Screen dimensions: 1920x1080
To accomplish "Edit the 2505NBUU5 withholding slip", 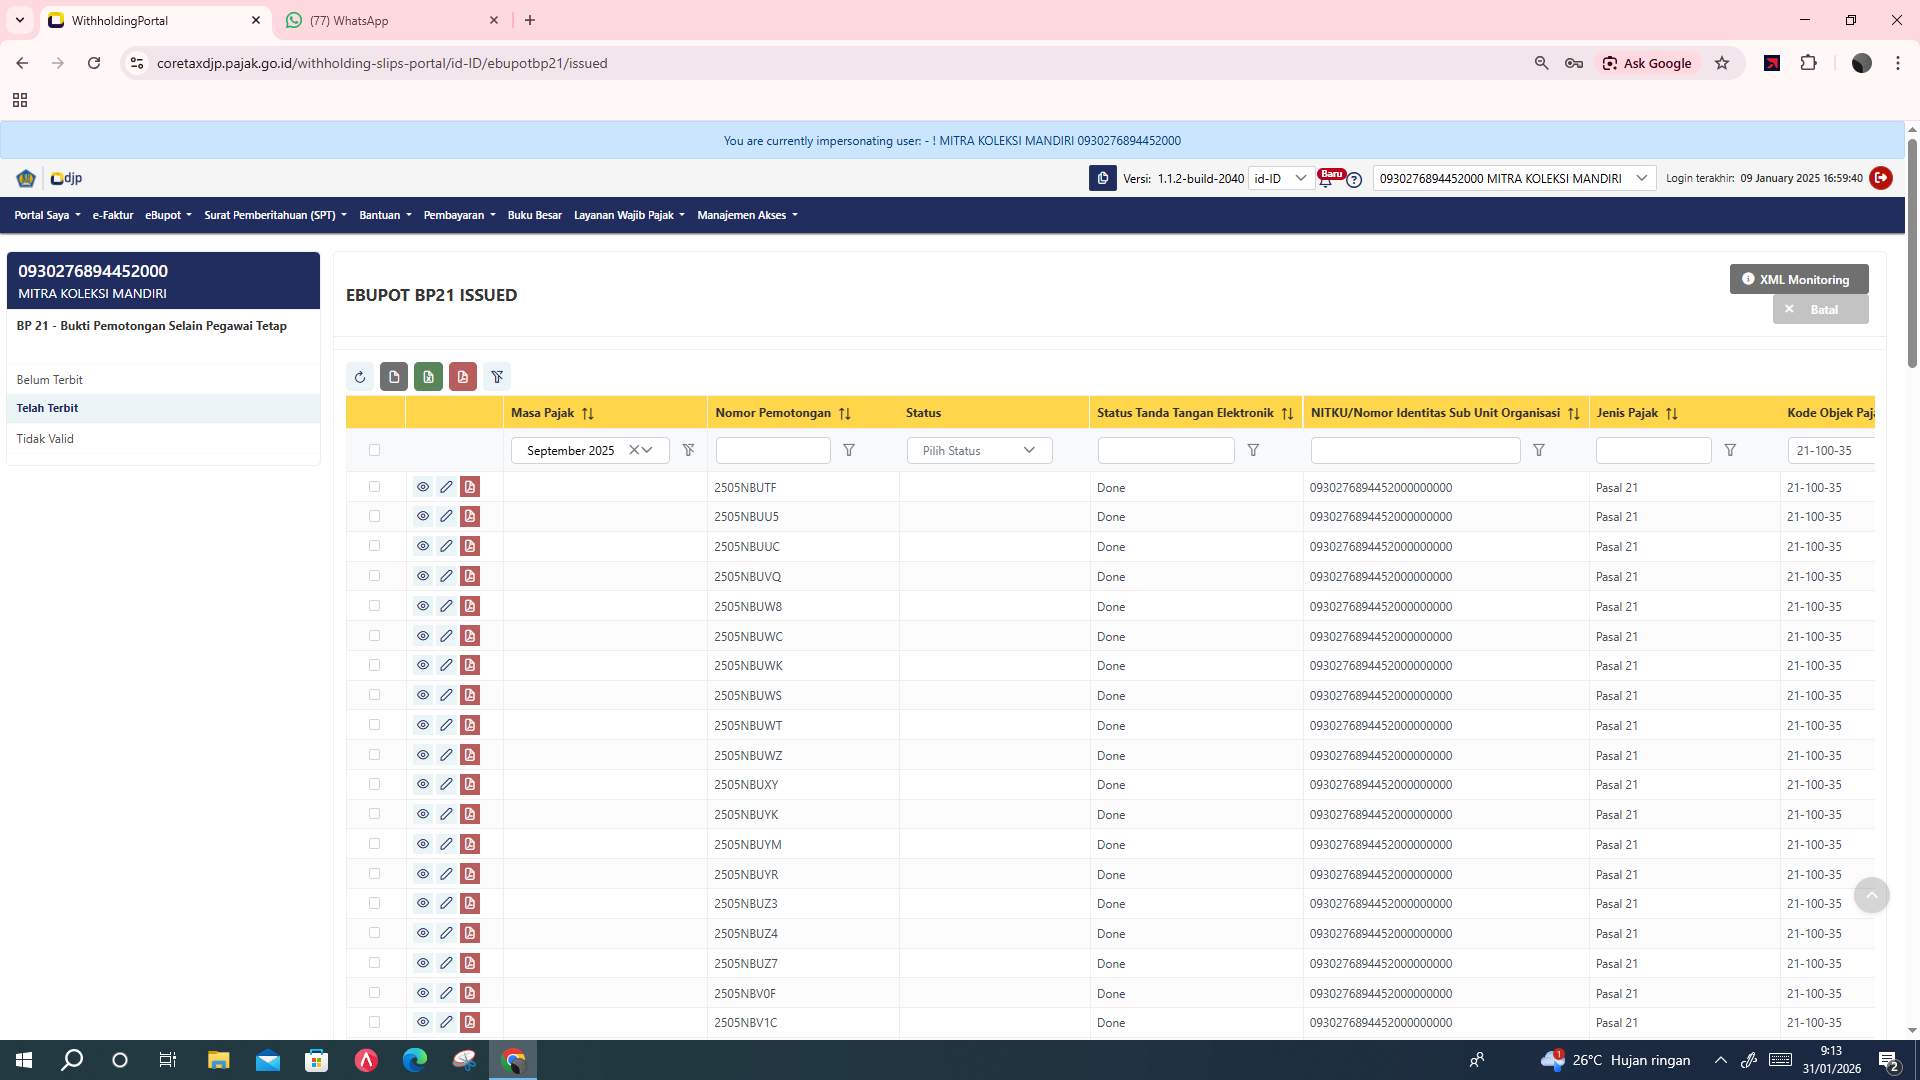I will [446, 516].
